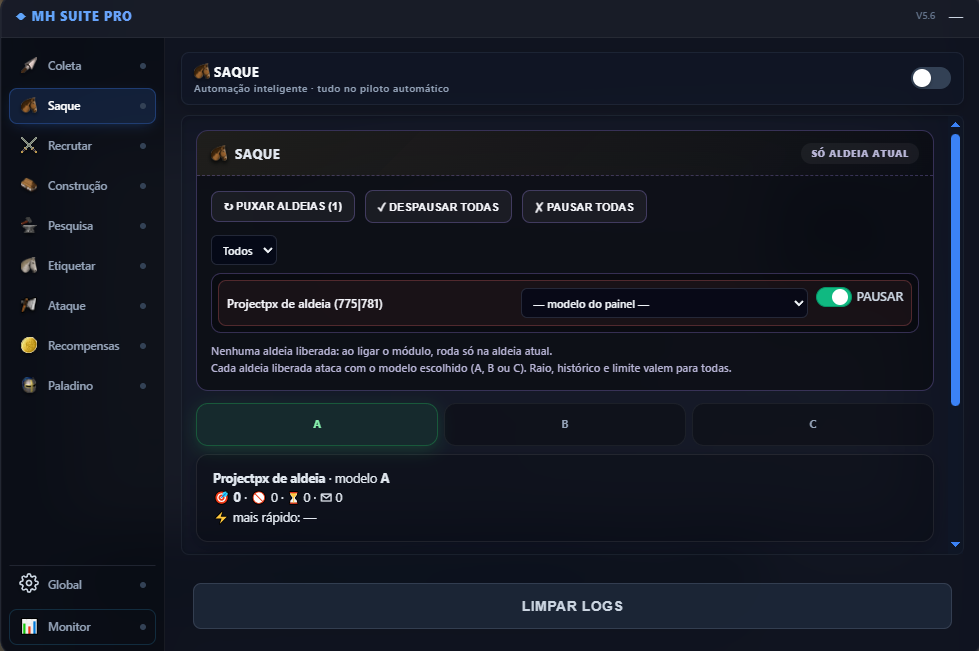Click the scroll-up arrow of the panel
The image size is (979, 651).
point(955,125)
